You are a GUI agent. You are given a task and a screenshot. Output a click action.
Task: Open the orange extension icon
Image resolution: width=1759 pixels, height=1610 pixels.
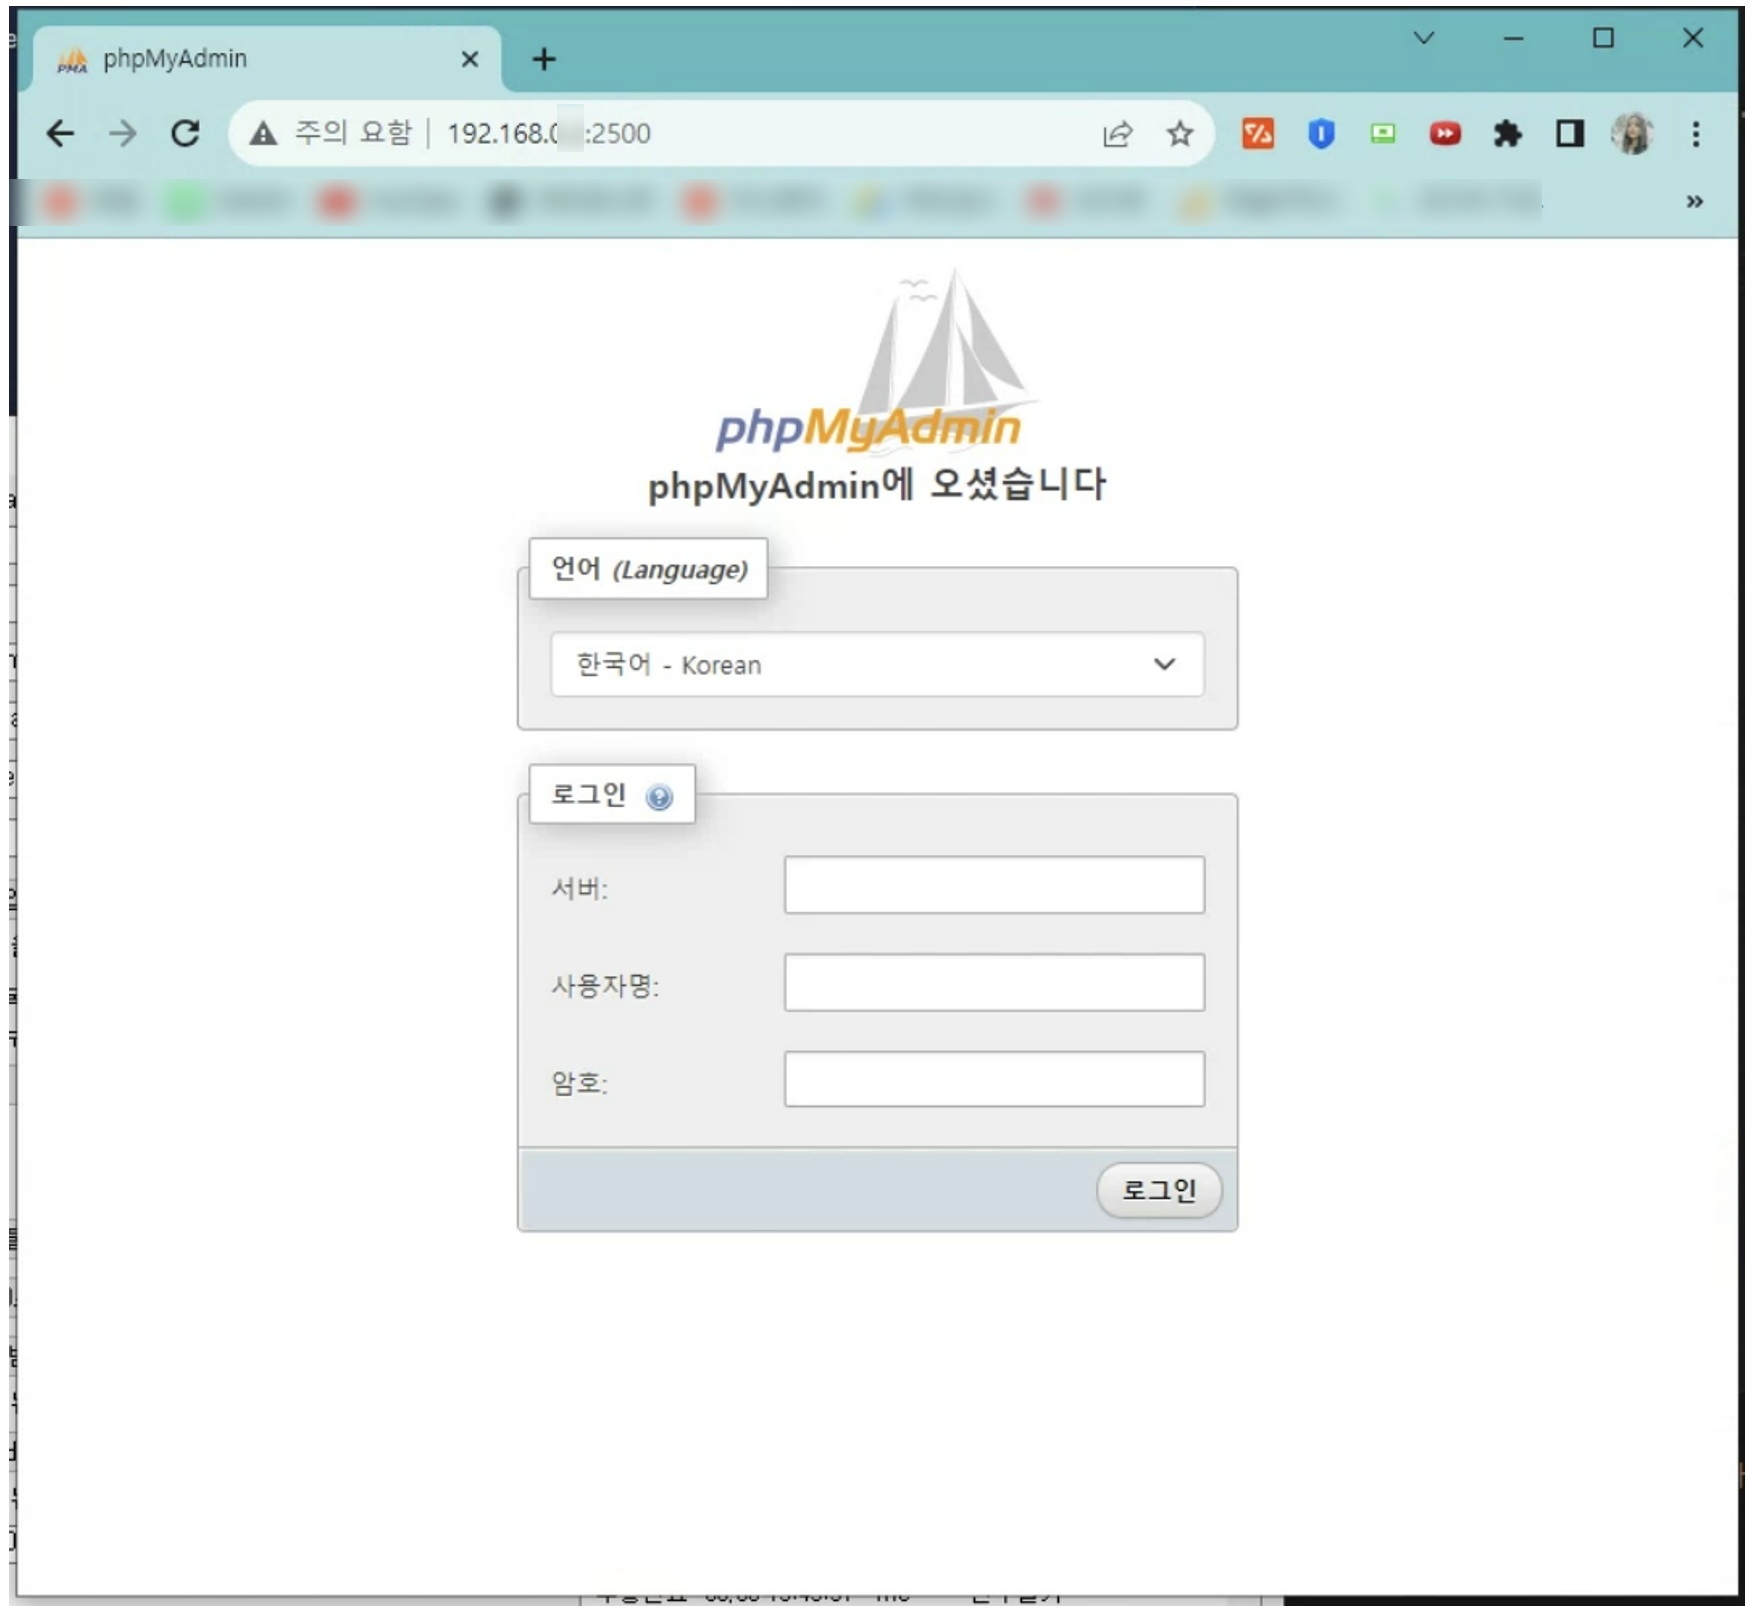click(1258, 134)
